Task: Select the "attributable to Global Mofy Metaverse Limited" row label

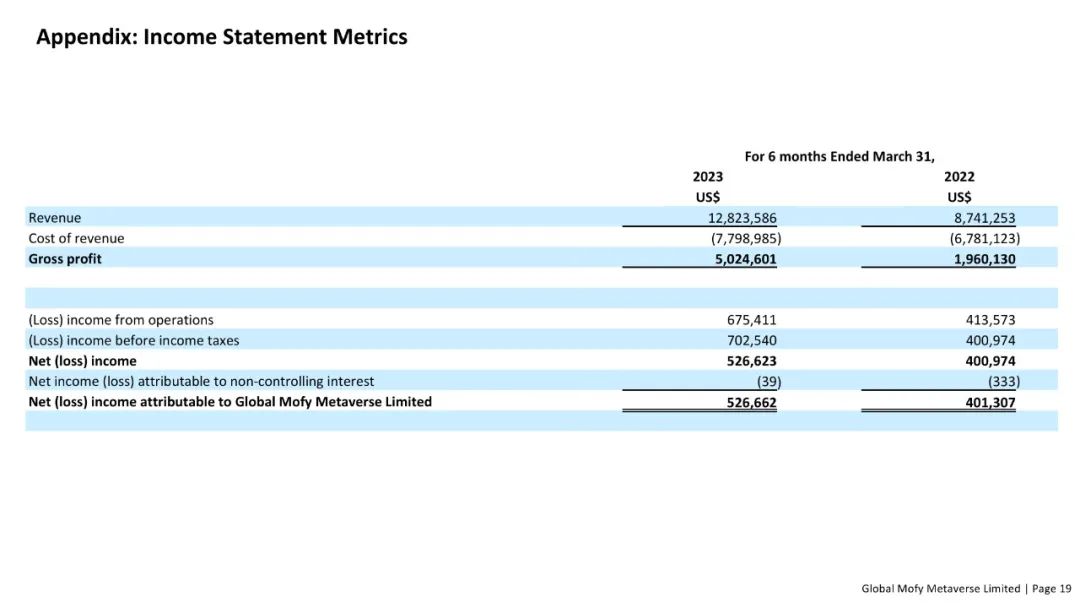Action: pos(230,401)
